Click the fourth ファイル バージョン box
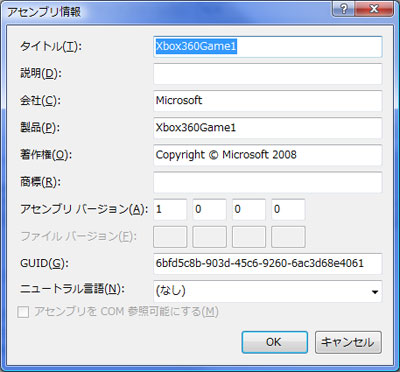The height and width of the screenshot is (372, 400). pyautogui.click(x=288, y=237)
